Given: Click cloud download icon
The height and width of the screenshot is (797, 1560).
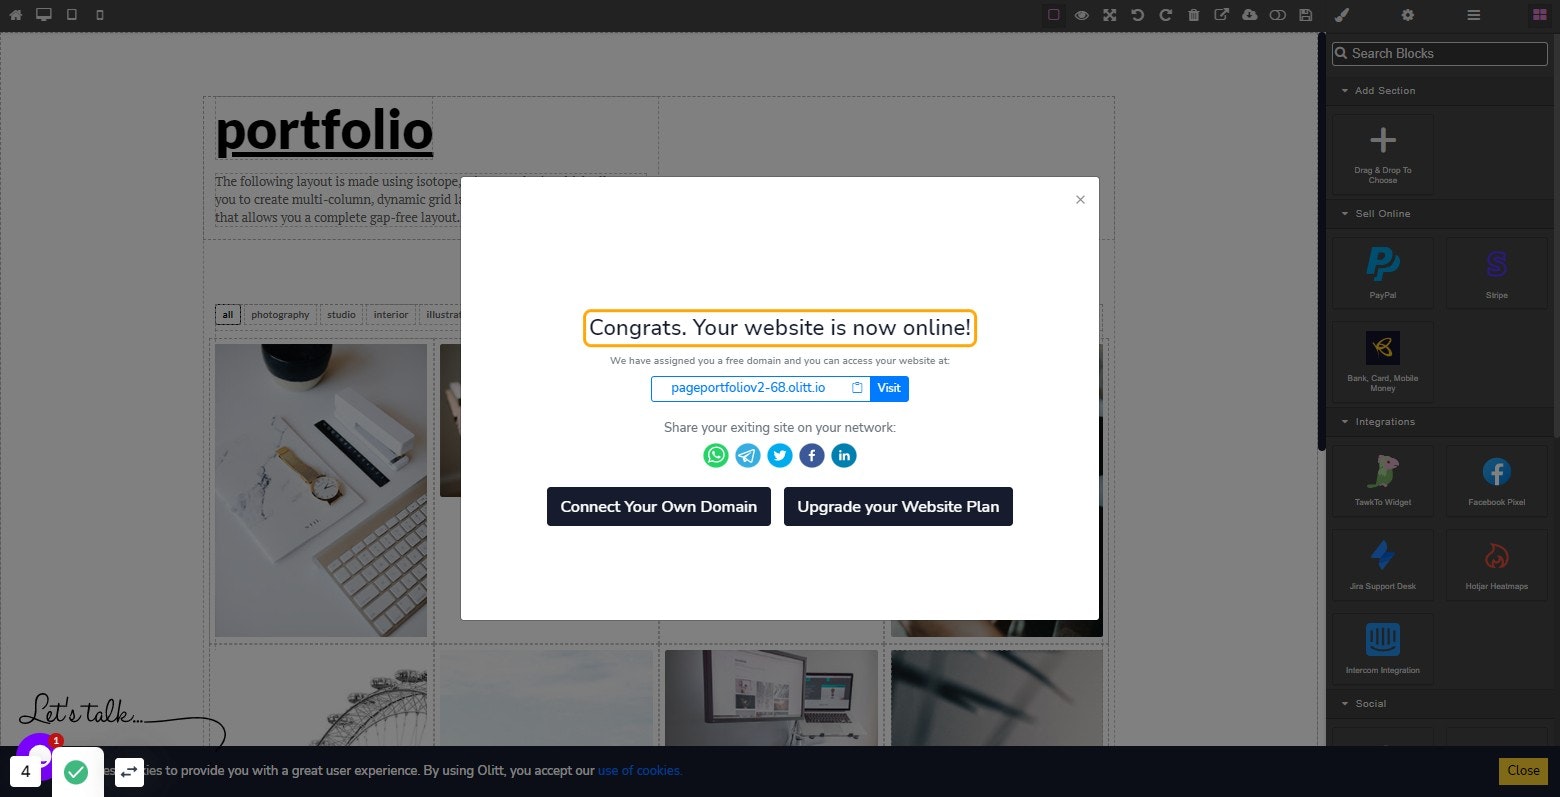Looking at the screenshot, I should [1250, 15].
